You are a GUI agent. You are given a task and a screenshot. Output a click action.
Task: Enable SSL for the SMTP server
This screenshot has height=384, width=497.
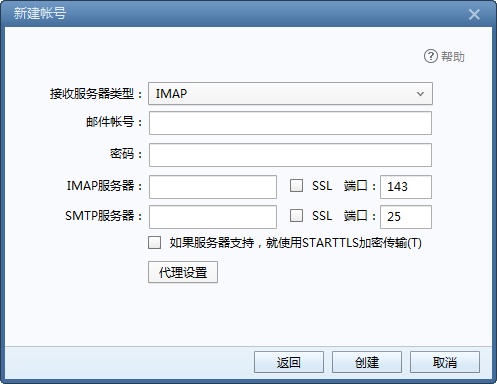tap(296, 216)
